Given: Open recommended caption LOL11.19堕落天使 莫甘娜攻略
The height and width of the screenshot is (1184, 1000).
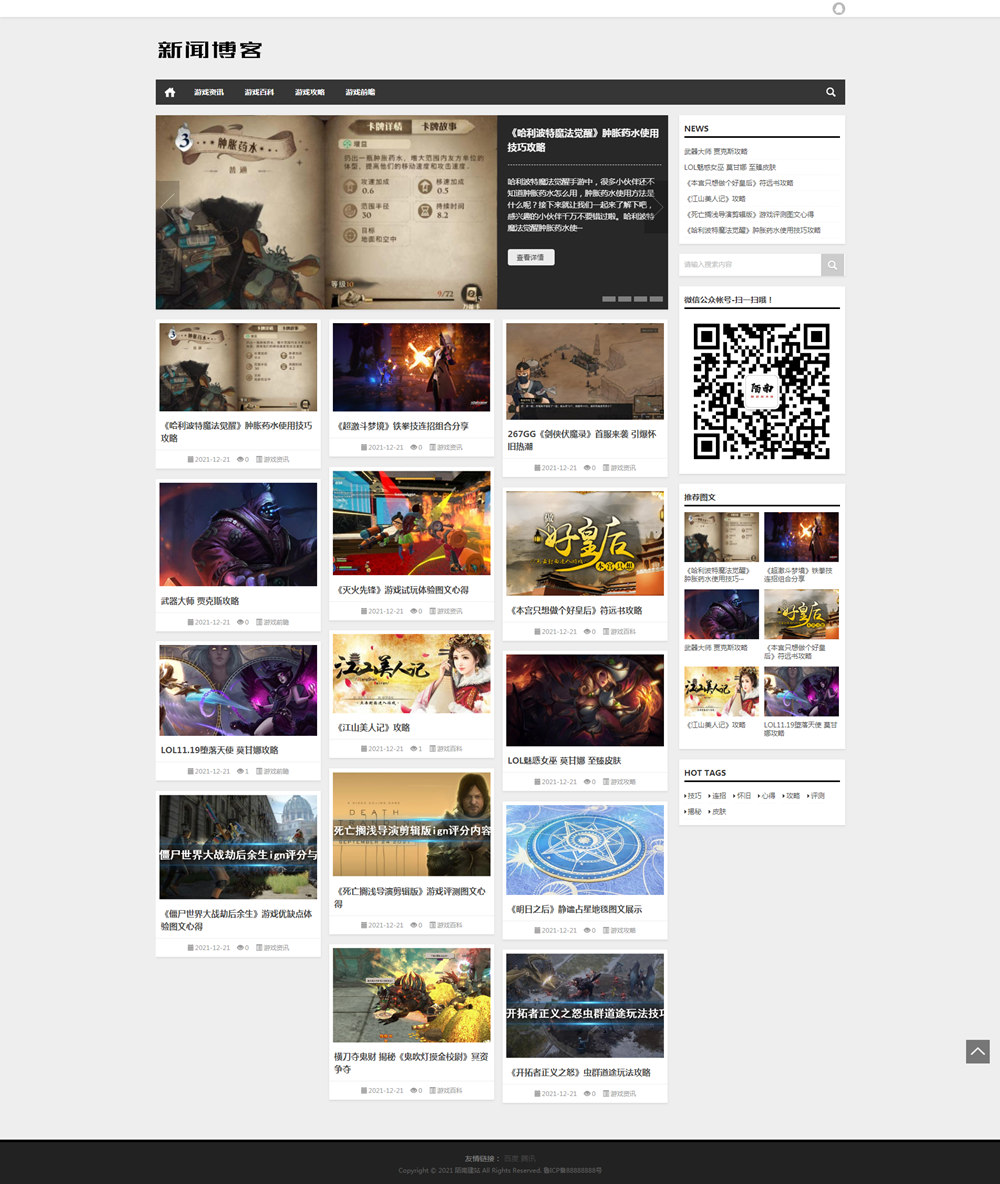Looking at the screenshot, I should pos(801,729).
